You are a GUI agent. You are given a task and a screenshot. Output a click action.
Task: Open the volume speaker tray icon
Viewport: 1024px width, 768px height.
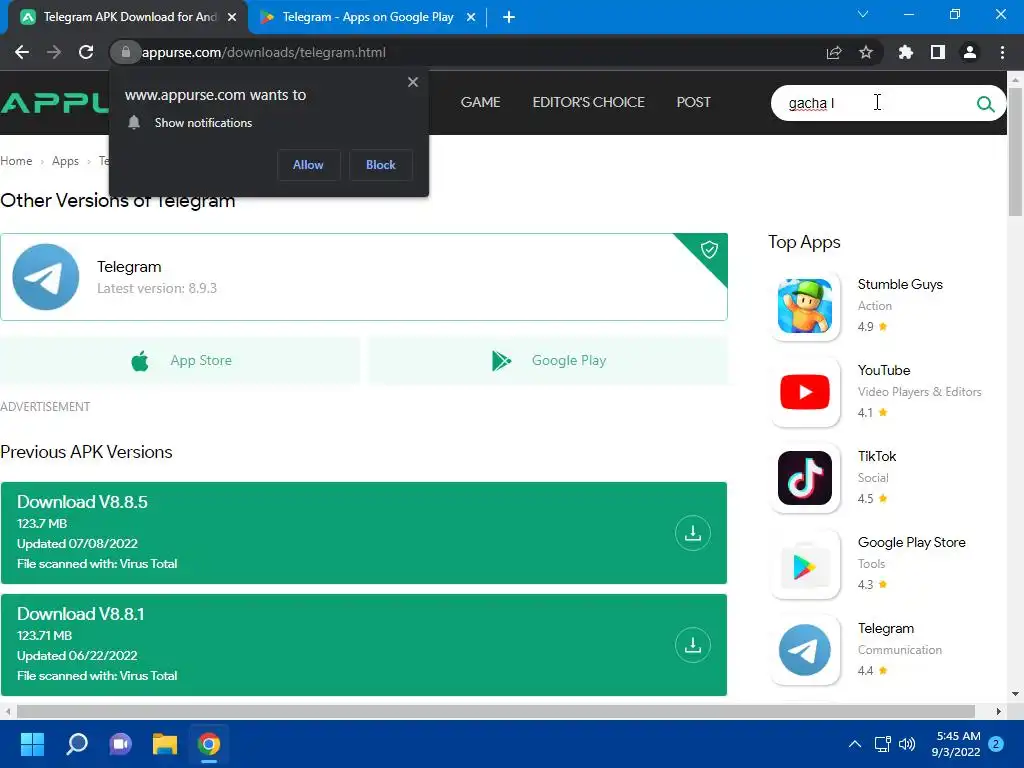coord(907,744)
